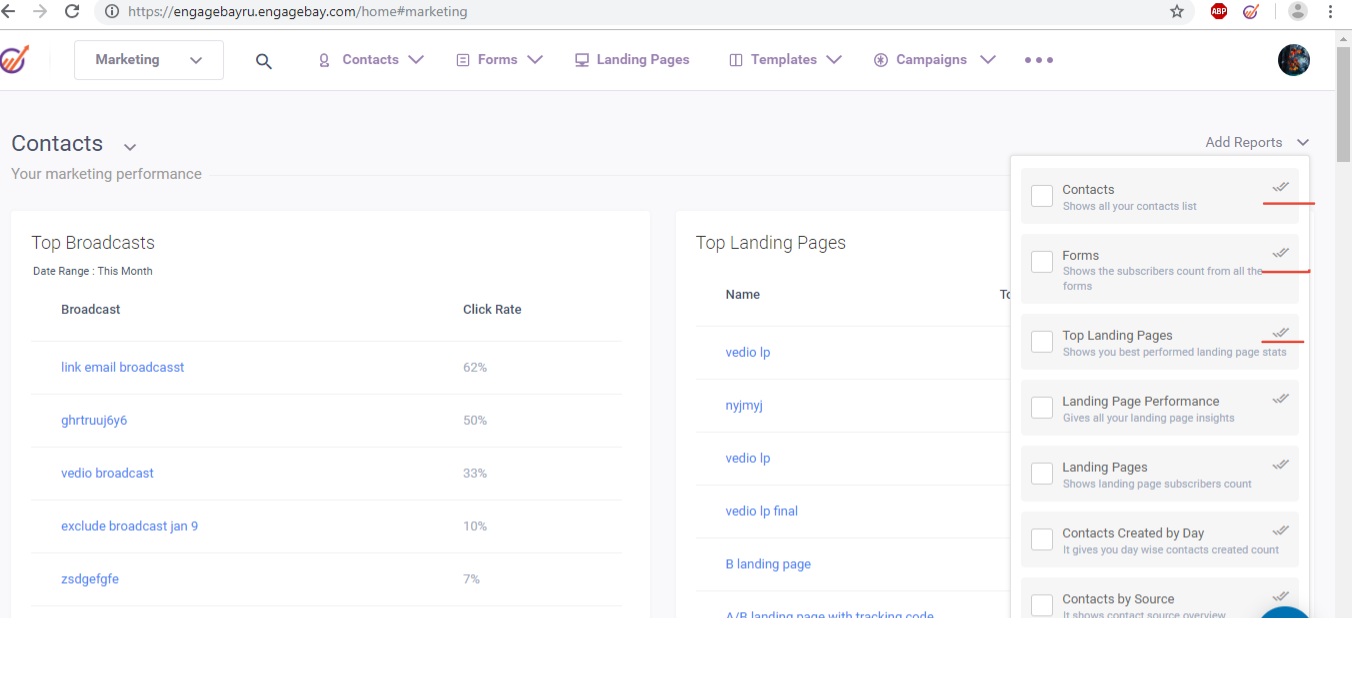Click the search magnifier icon
Screen dimensions: 1355x684
(264, 61)
